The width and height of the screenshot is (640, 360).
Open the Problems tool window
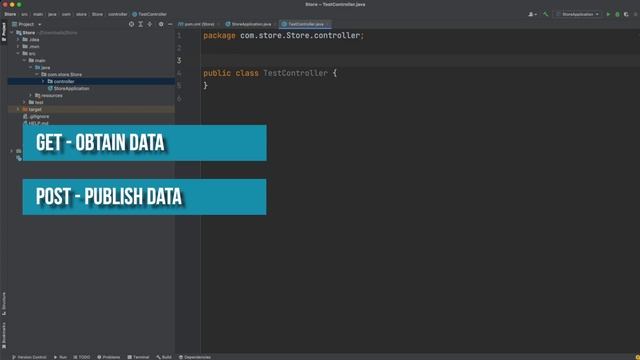(109, 357)
